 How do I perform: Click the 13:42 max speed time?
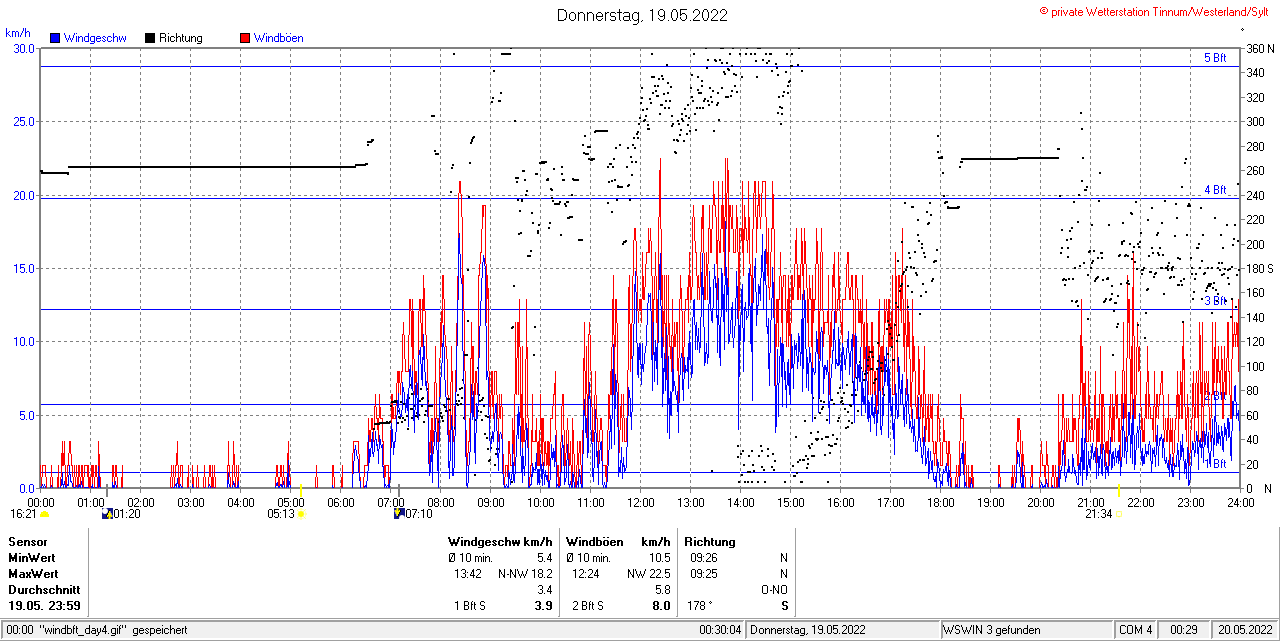click(468, 574)
